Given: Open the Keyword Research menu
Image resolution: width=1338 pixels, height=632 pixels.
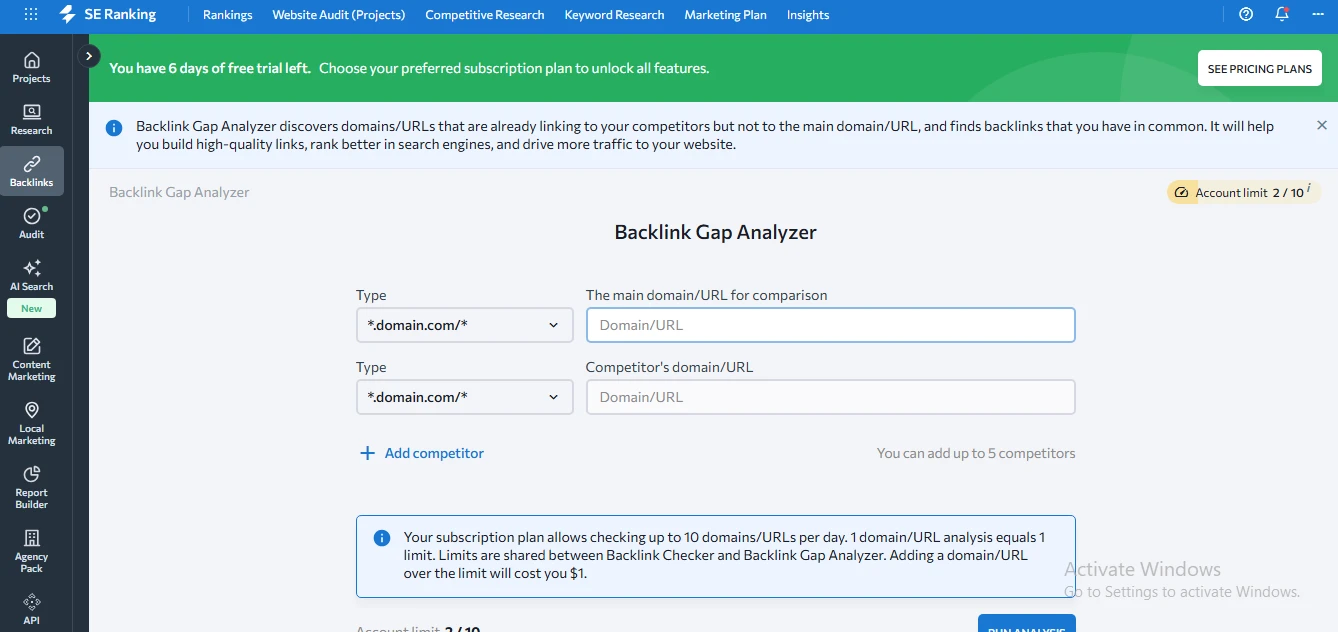Looking at the screenshot, I should 614,15.
